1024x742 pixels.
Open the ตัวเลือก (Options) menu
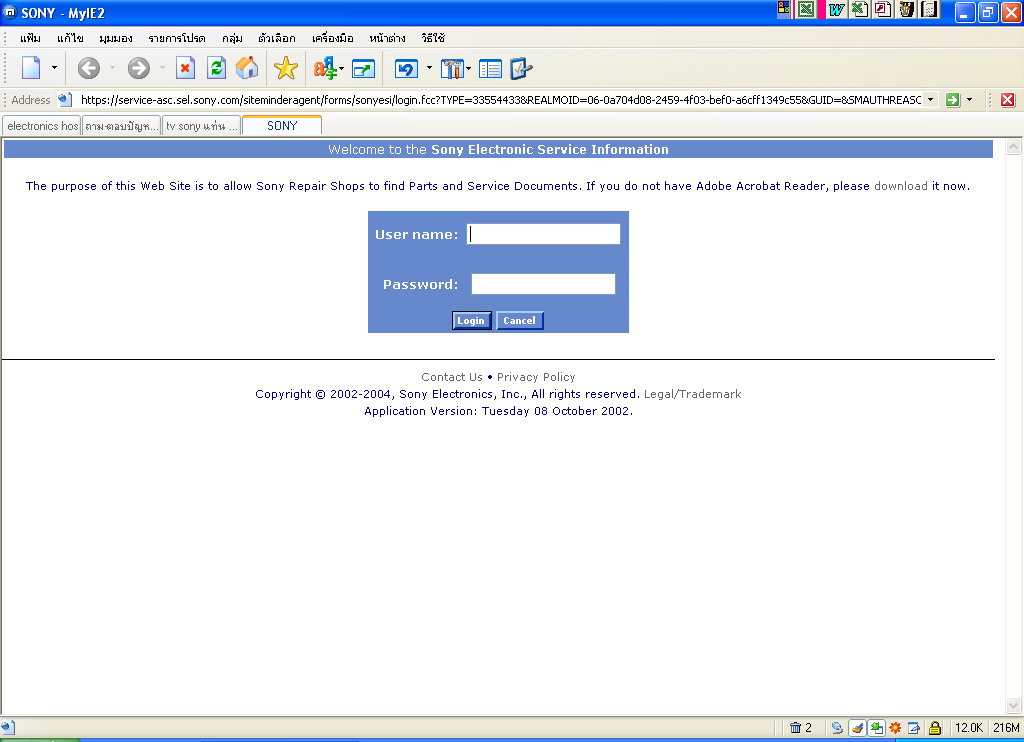276,38
